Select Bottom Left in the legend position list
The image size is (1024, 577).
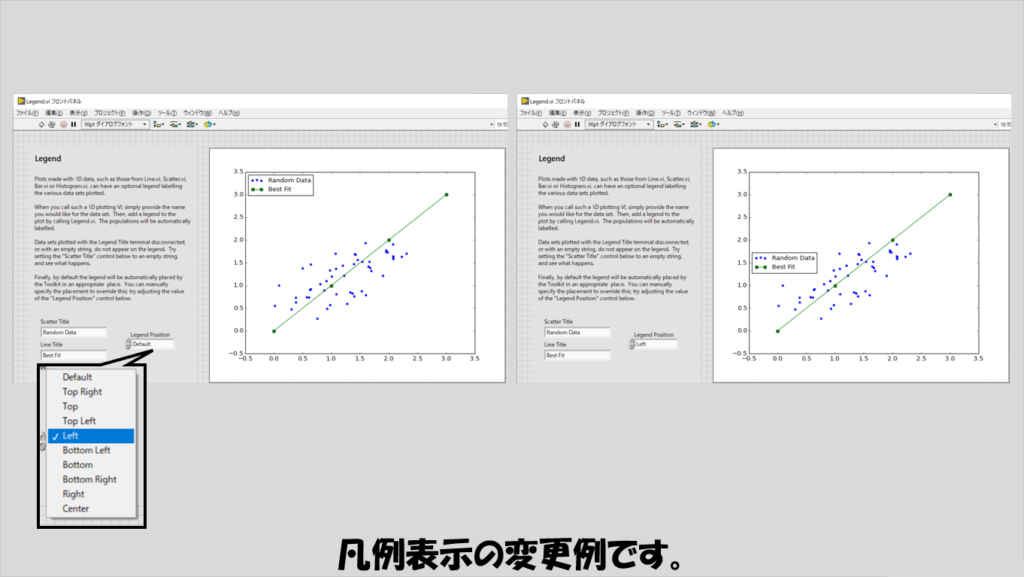tap(86, 450)
